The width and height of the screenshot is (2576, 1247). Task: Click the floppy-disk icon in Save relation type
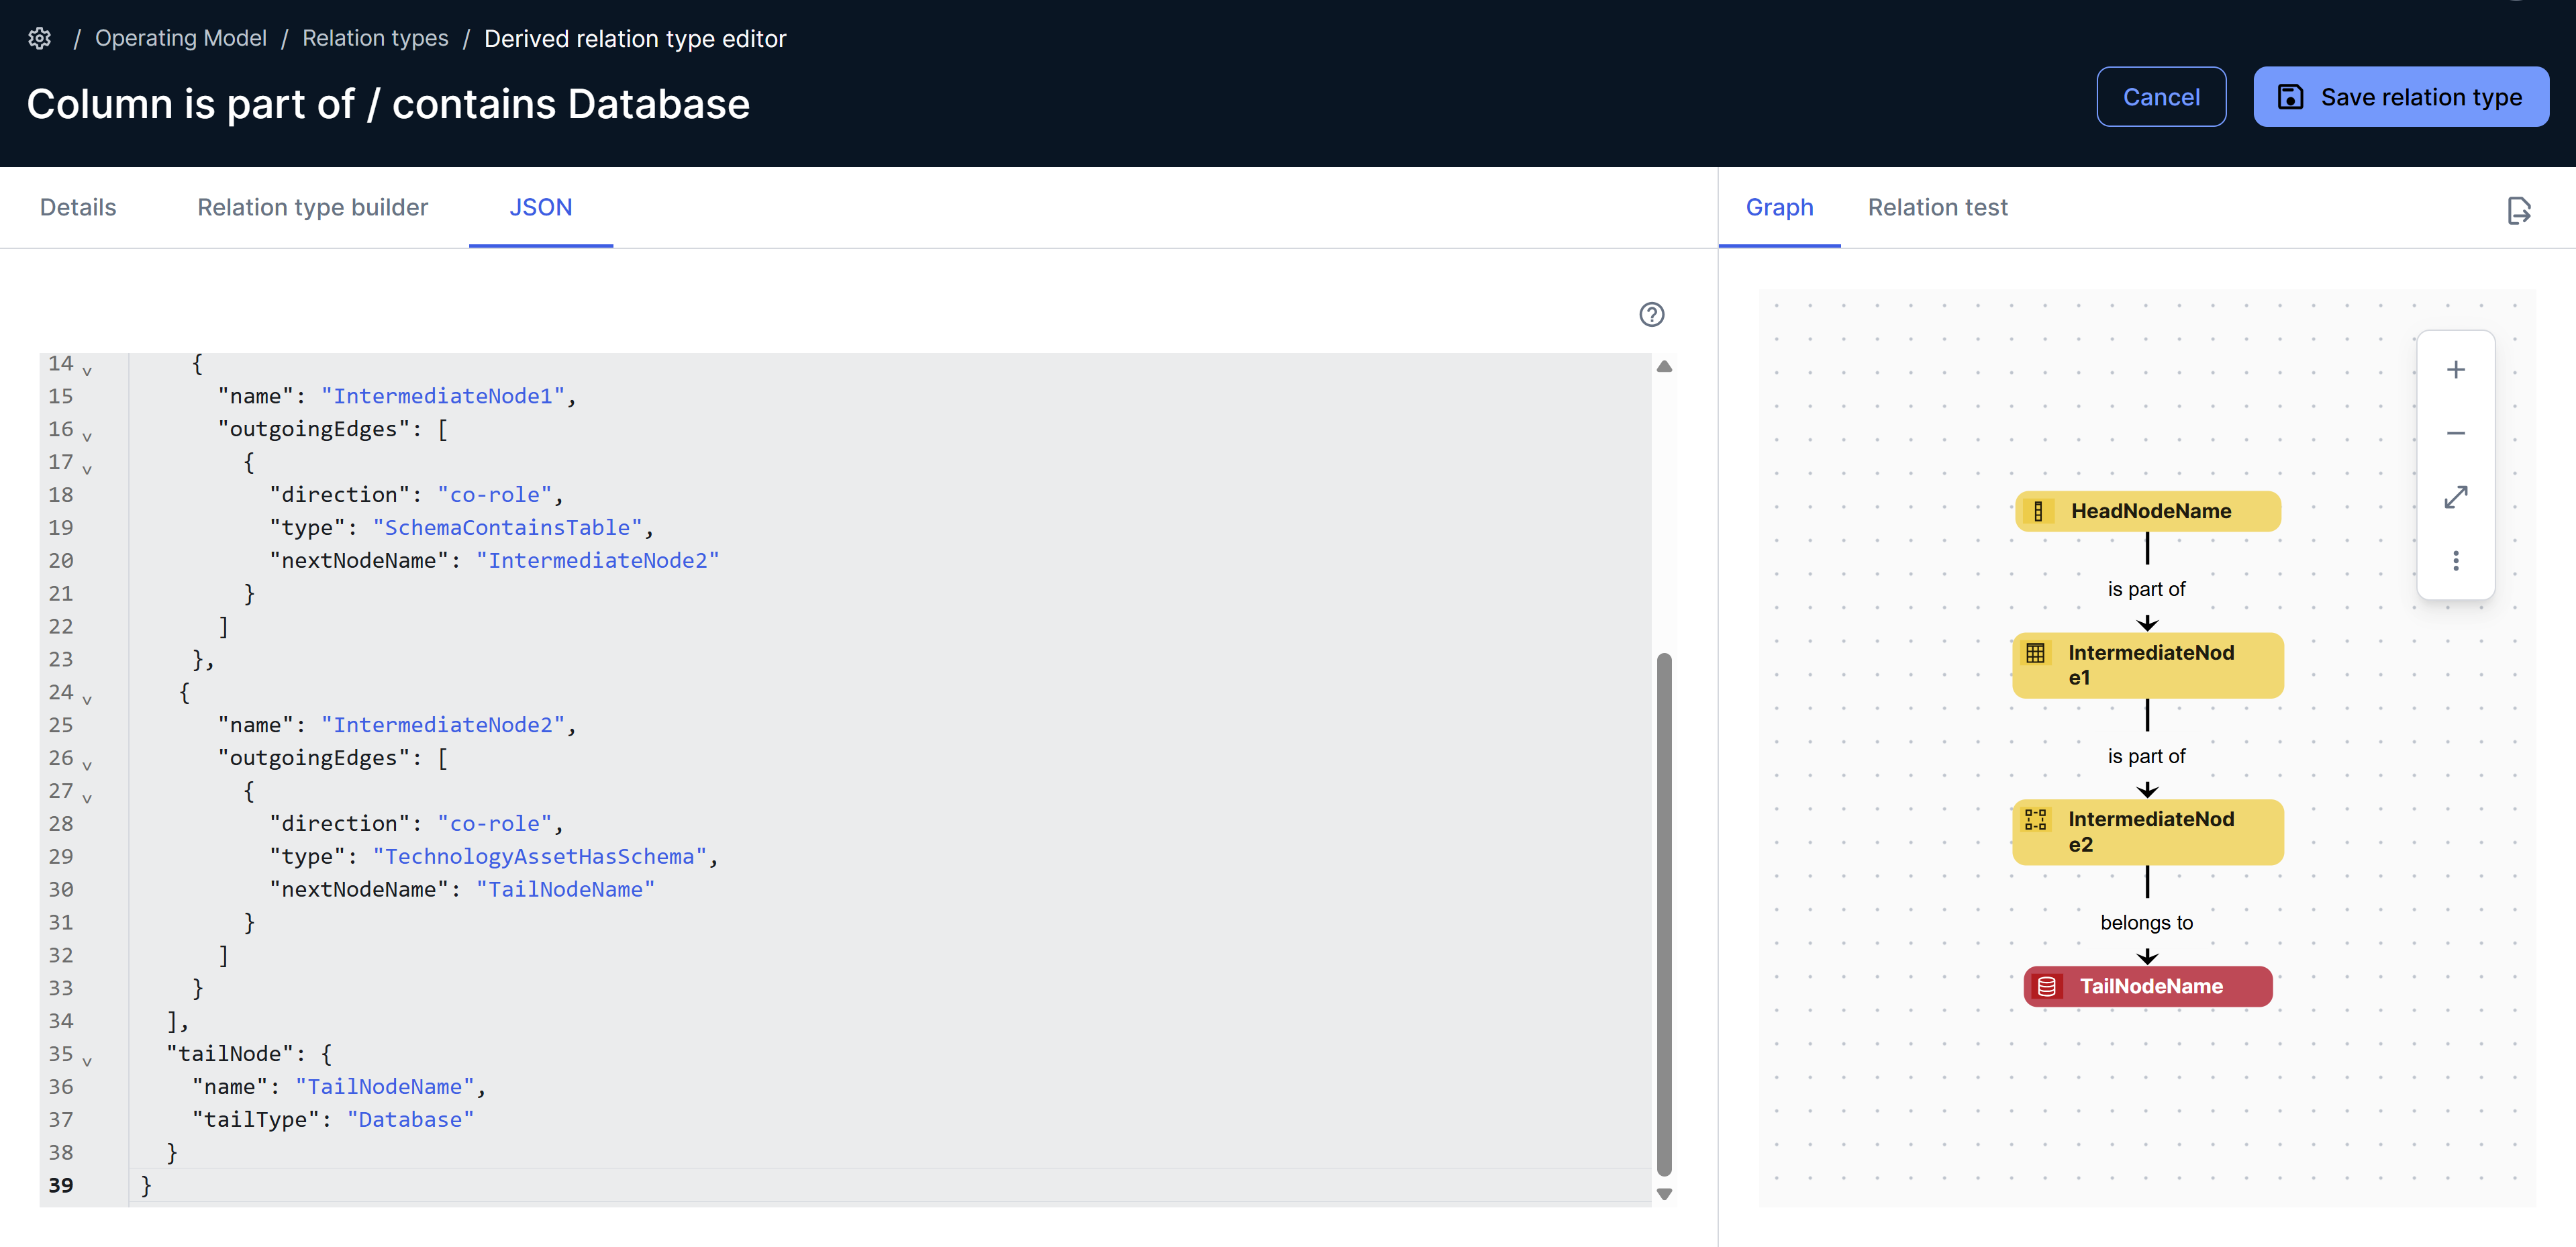[2291, 97]
